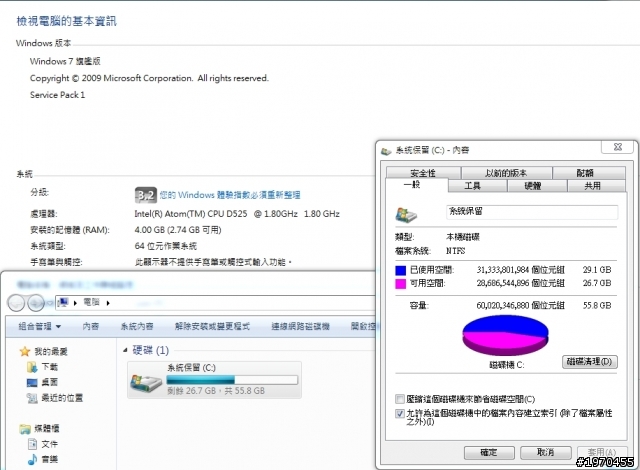The width and height of the screenshot is (640, 470).
Task: Click the 套用 apply button
Action: tap(602, 452)
